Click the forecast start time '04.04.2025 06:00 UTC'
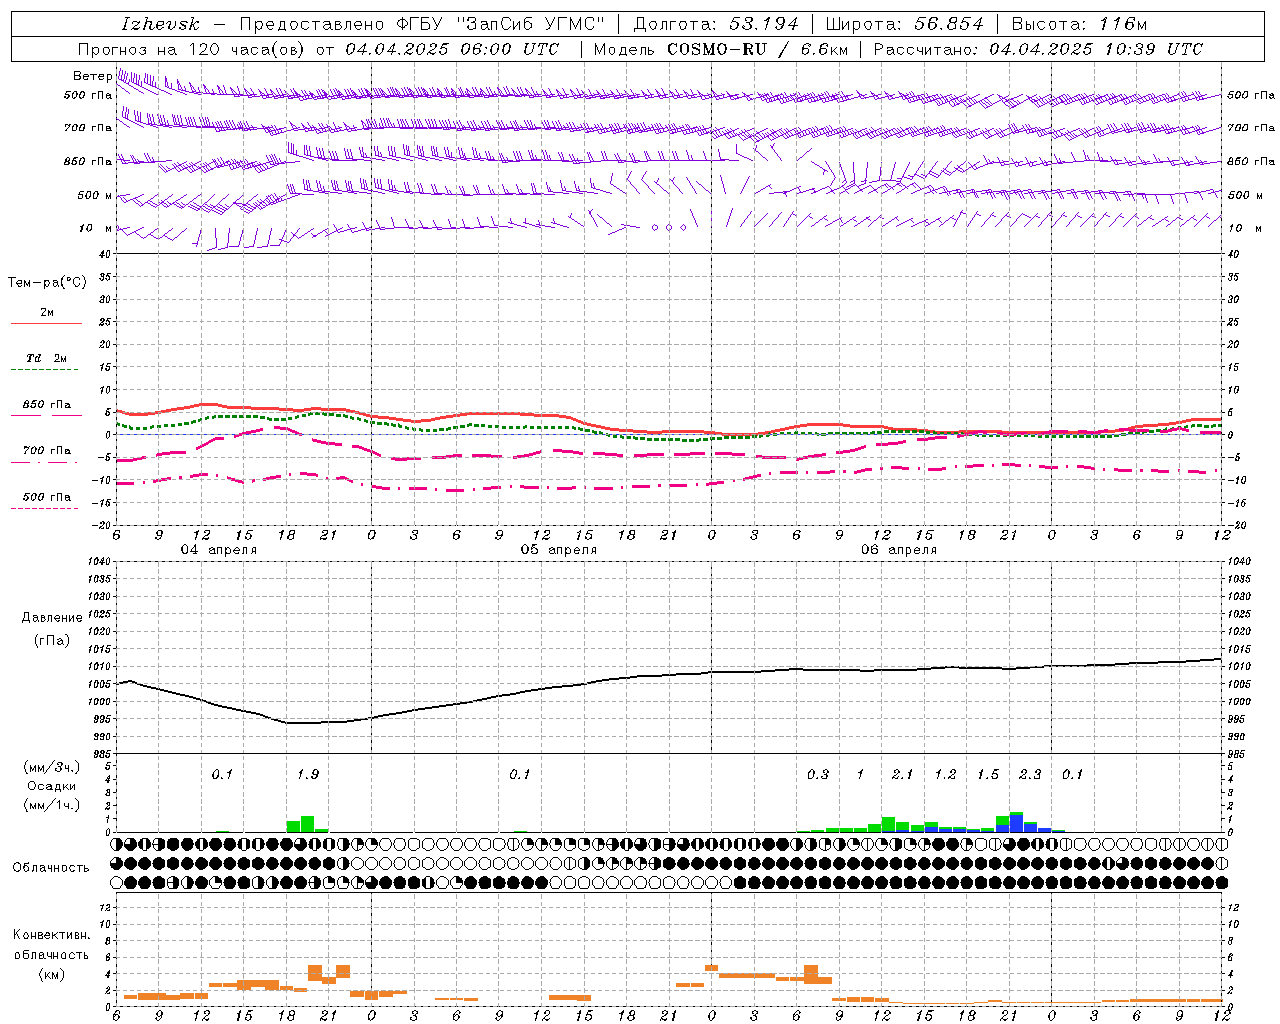This screenshot has height=1024, width=1280. [x=452, y=49]
